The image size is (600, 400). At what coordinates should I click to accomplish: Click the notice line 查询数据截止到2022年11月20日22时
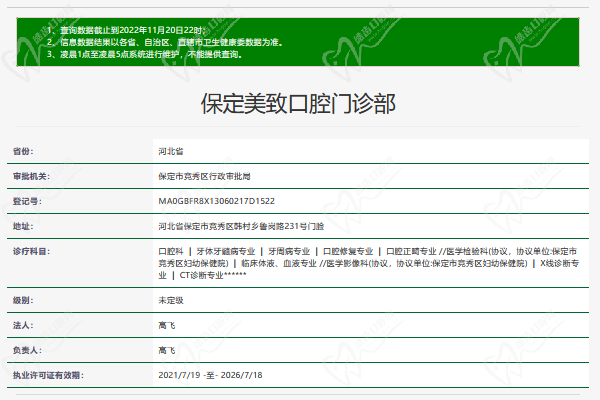126,30
